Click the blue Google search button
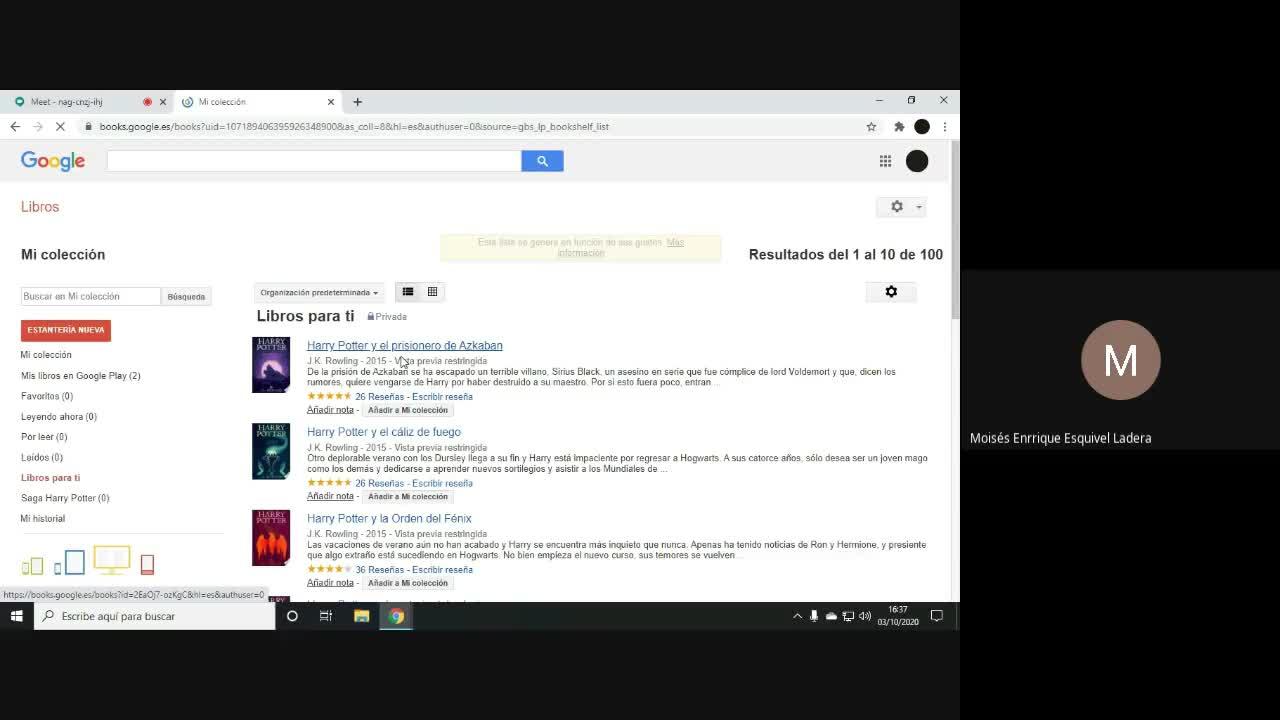This screenshot has width=1280, height=720. point(542,161)
